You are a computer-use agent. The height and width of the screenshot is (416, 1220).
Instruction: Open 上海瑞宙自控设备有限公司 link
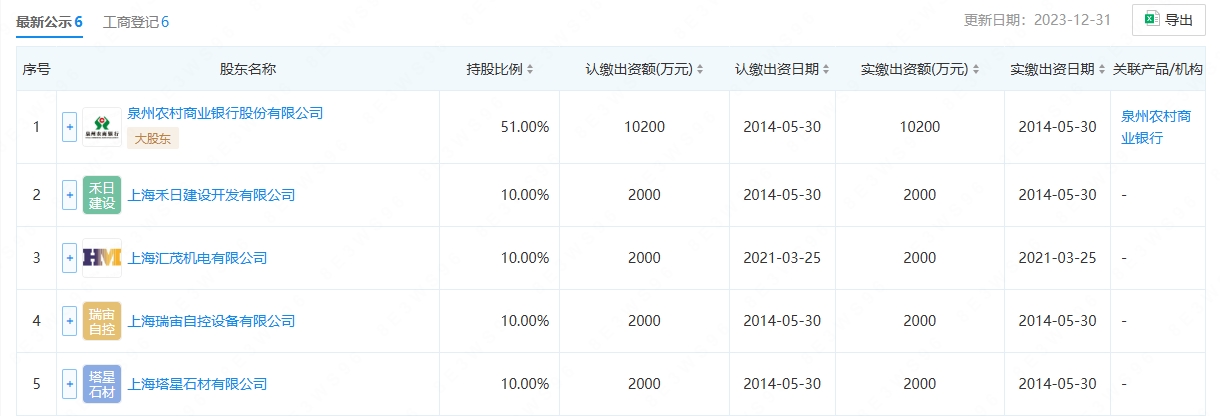[x=211, y=321]
